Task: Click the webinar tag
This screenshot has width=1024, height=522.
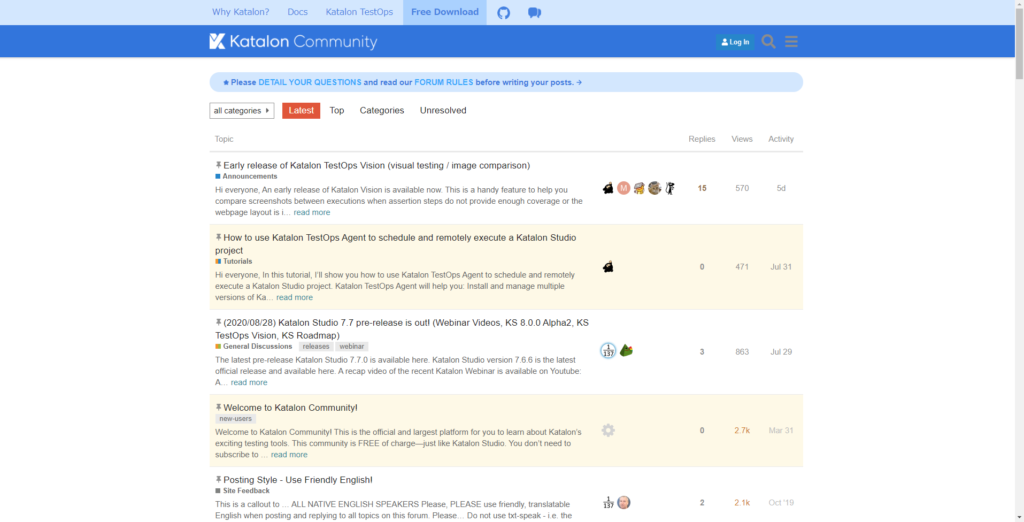Action: coord(352,346)
